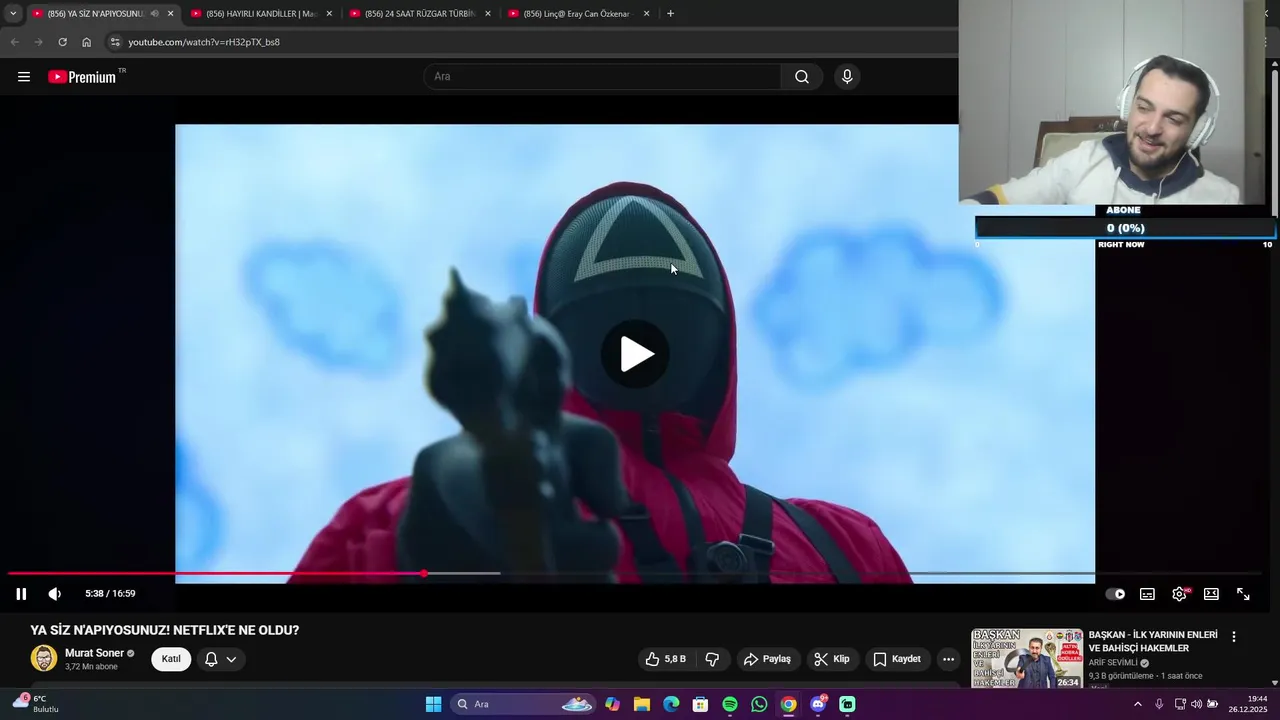Go to the browser home page icon
Viewport: 1280px width, 720px height.
pos(86,42)
